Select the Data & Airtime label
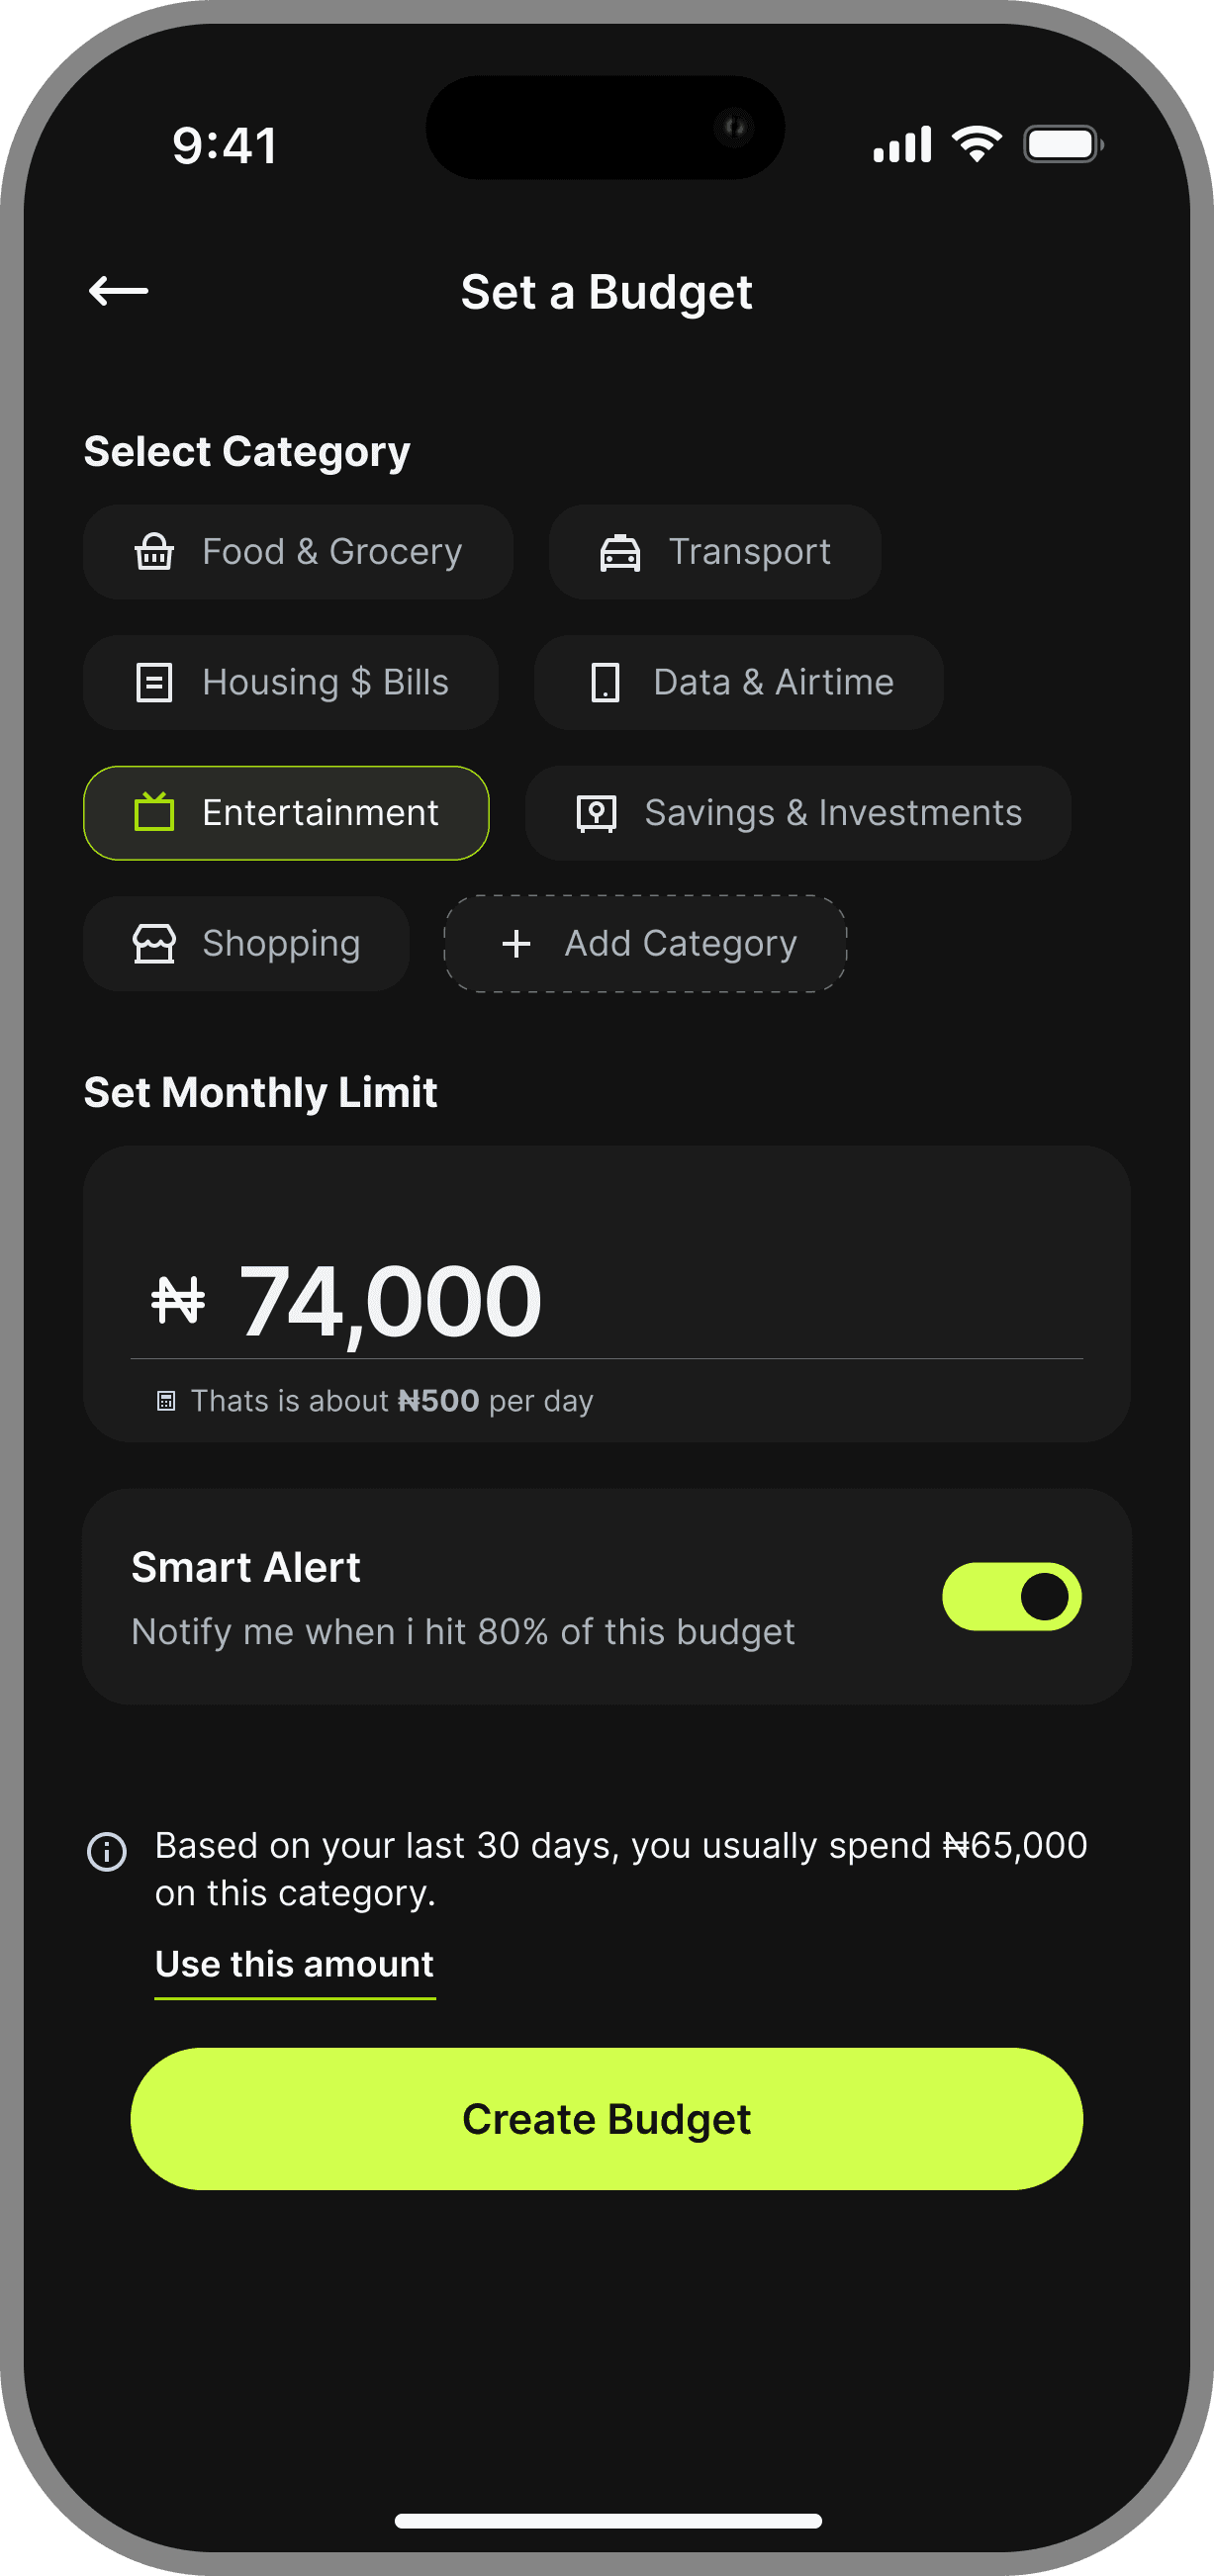Viewport: 1214px width, 2576px height. tap(773, 683)
